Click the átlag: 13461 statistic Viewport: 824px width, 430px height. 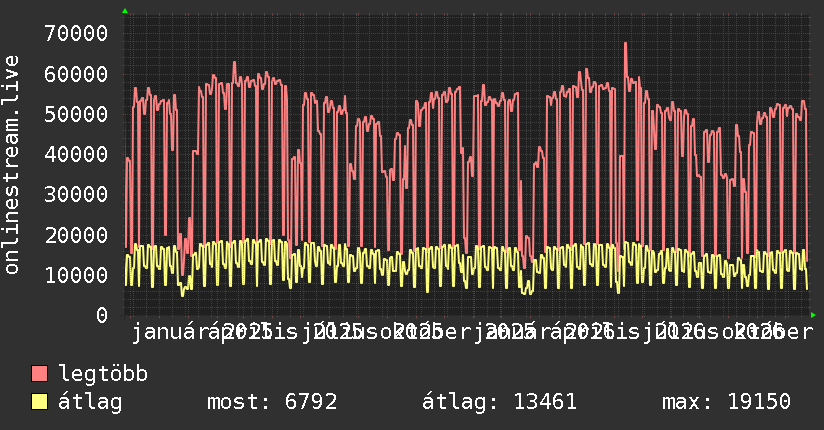click(499, 402)
